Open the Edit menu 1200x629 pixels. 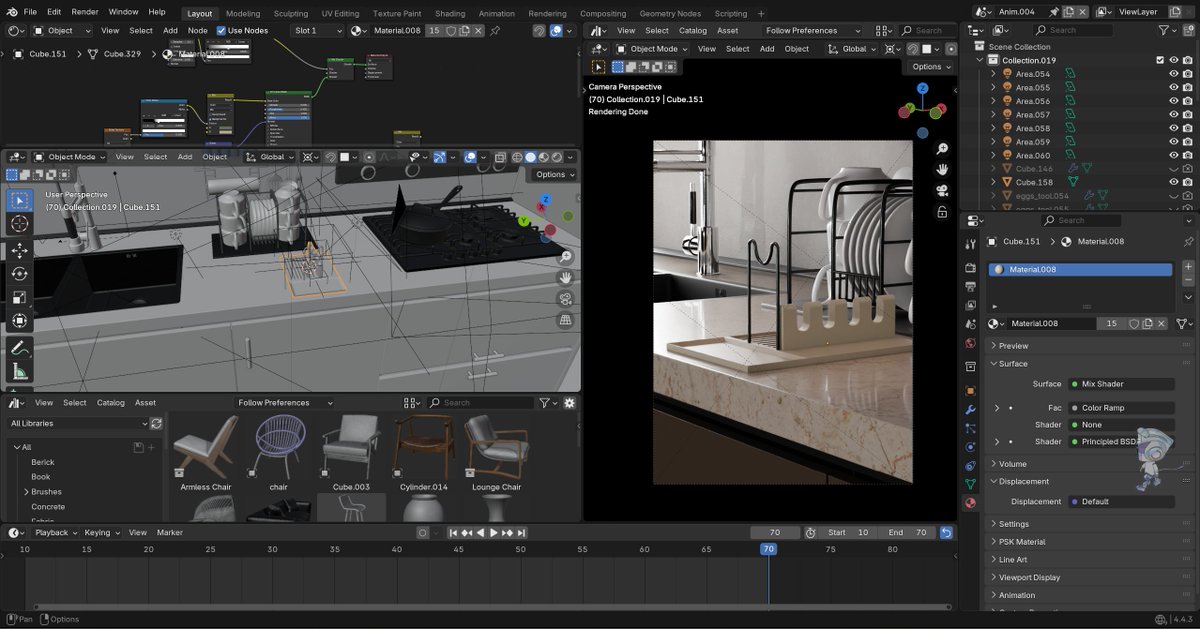[54, 12]
